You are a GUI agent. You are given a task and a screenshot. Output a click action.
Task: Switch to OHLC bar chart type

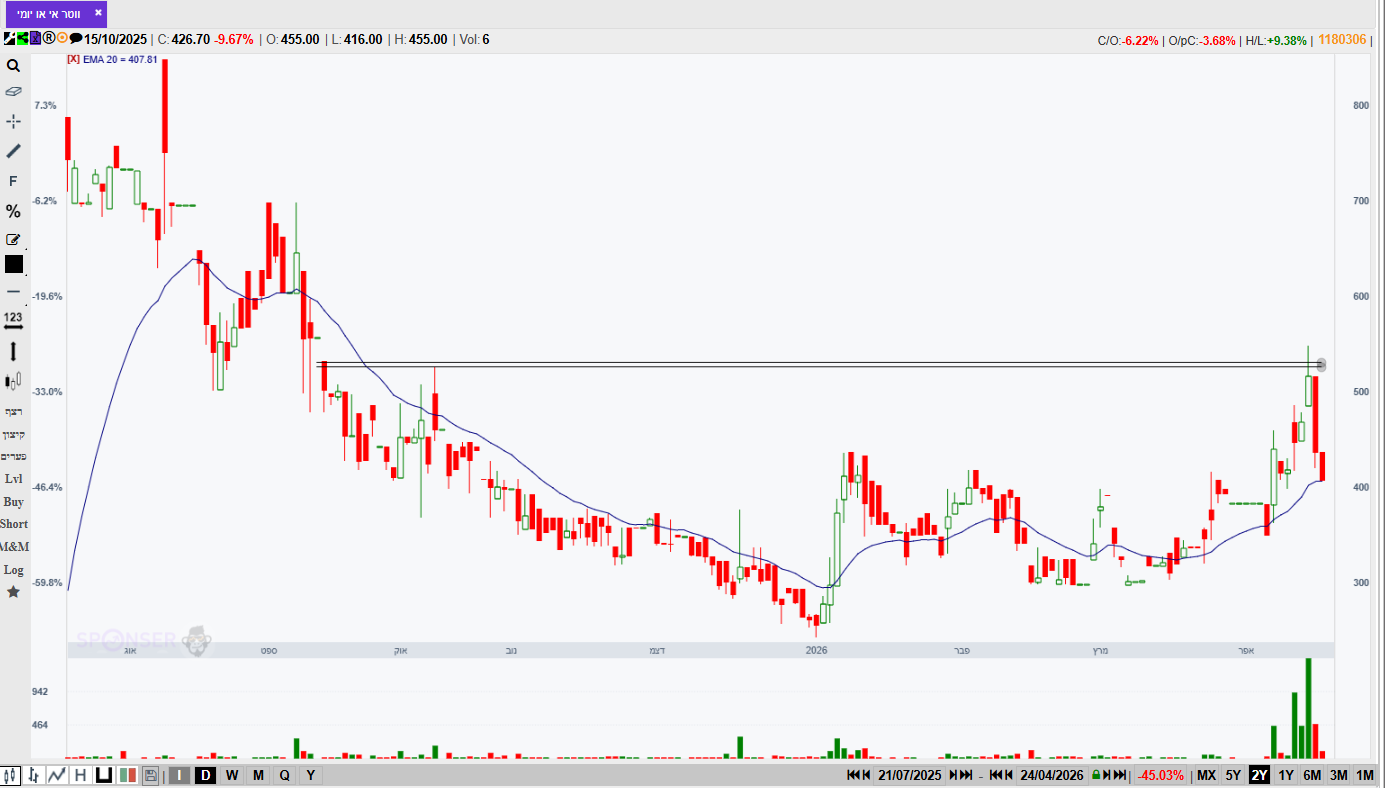tap(35, 775)
